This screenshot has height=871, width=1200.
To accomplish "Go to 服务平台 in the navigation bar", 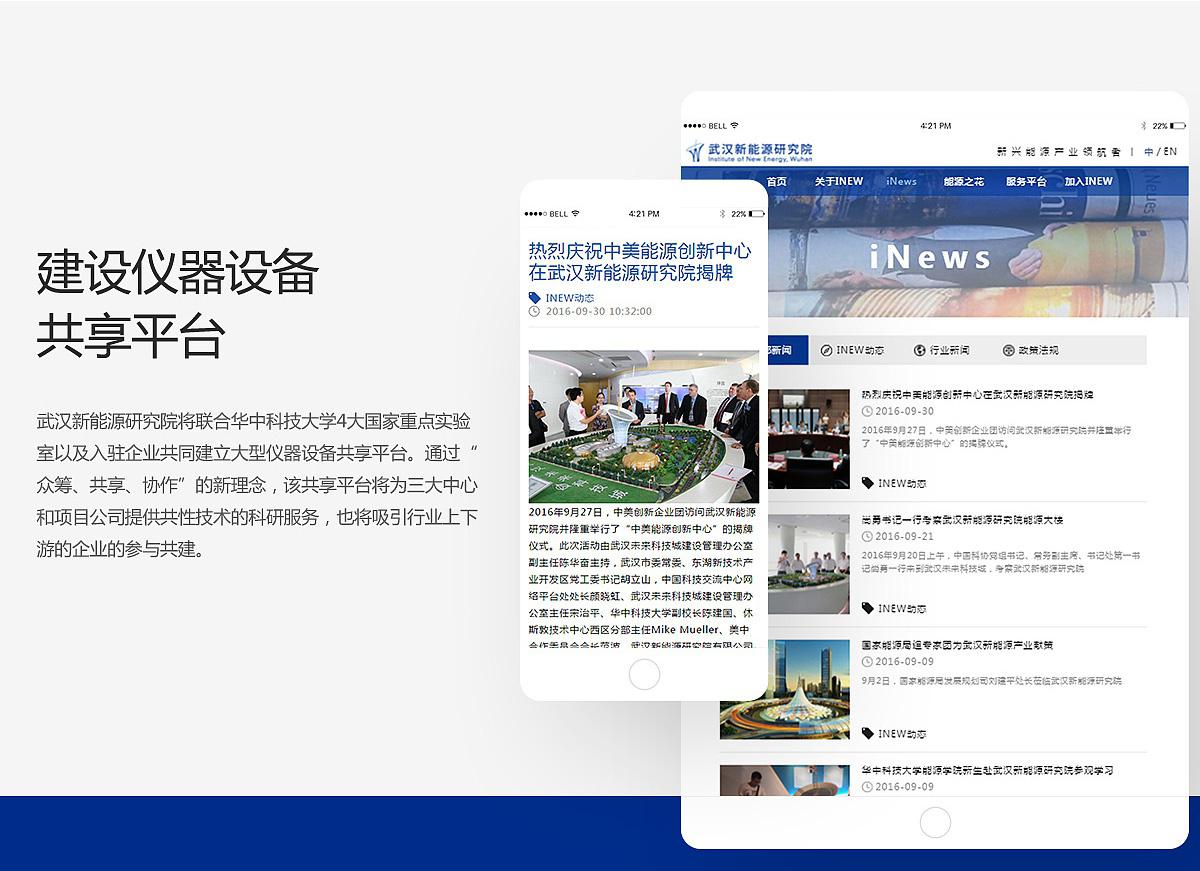I will pos(1025,181).
